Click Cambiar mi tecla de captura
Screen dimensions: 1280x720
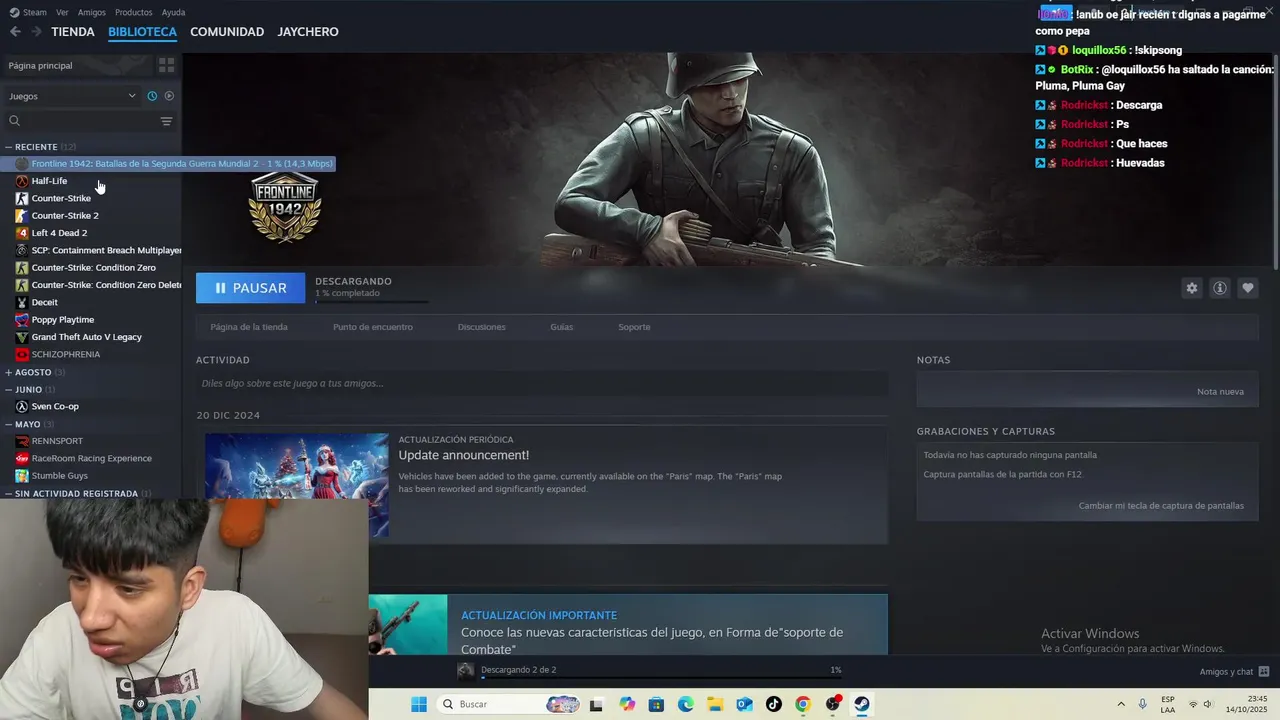tap(1161, 506)
